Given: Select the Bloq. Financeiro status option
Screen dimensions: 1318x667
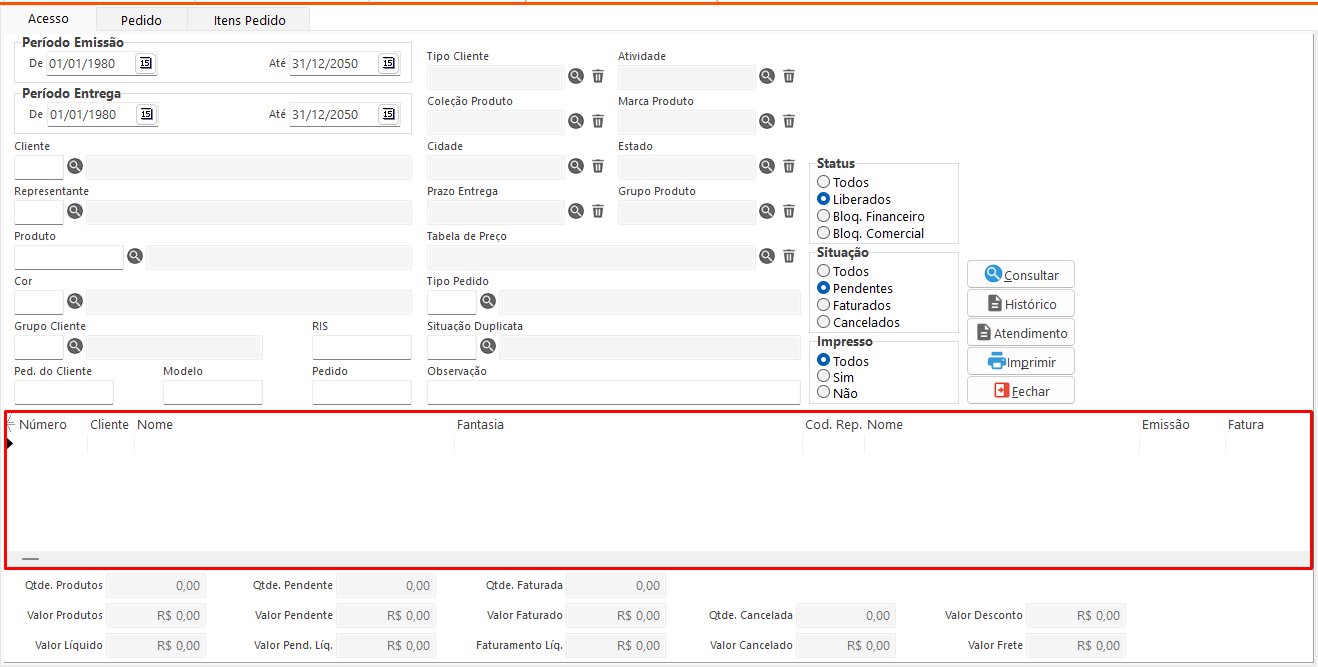Looking at the screenshot, I should pyautogui.click(x=824, y=216).
